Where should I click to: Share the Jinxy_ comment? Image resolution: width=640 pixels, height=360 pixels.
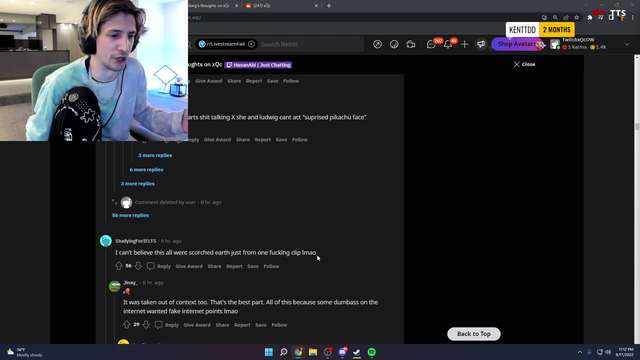coord(222,325)
